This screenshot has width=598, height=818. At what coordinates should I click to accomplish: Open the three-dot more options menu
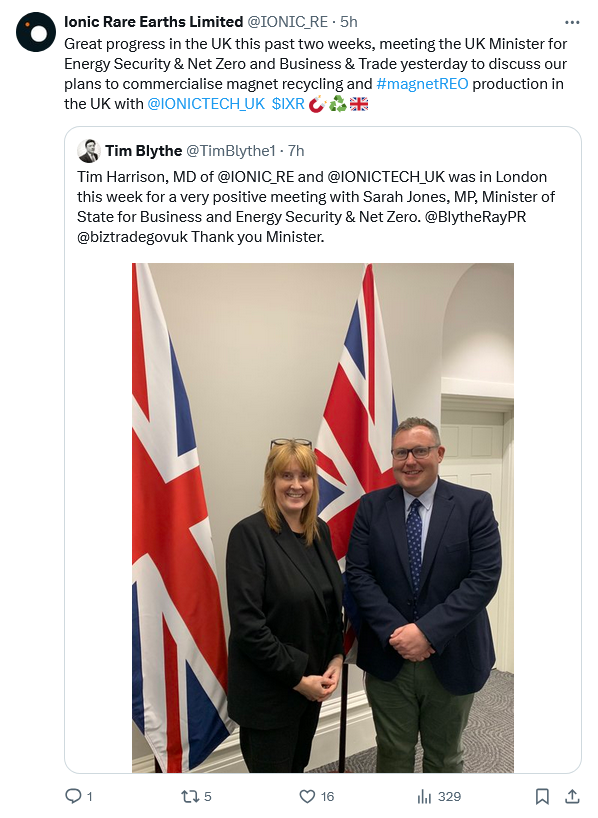coord(572,22)
